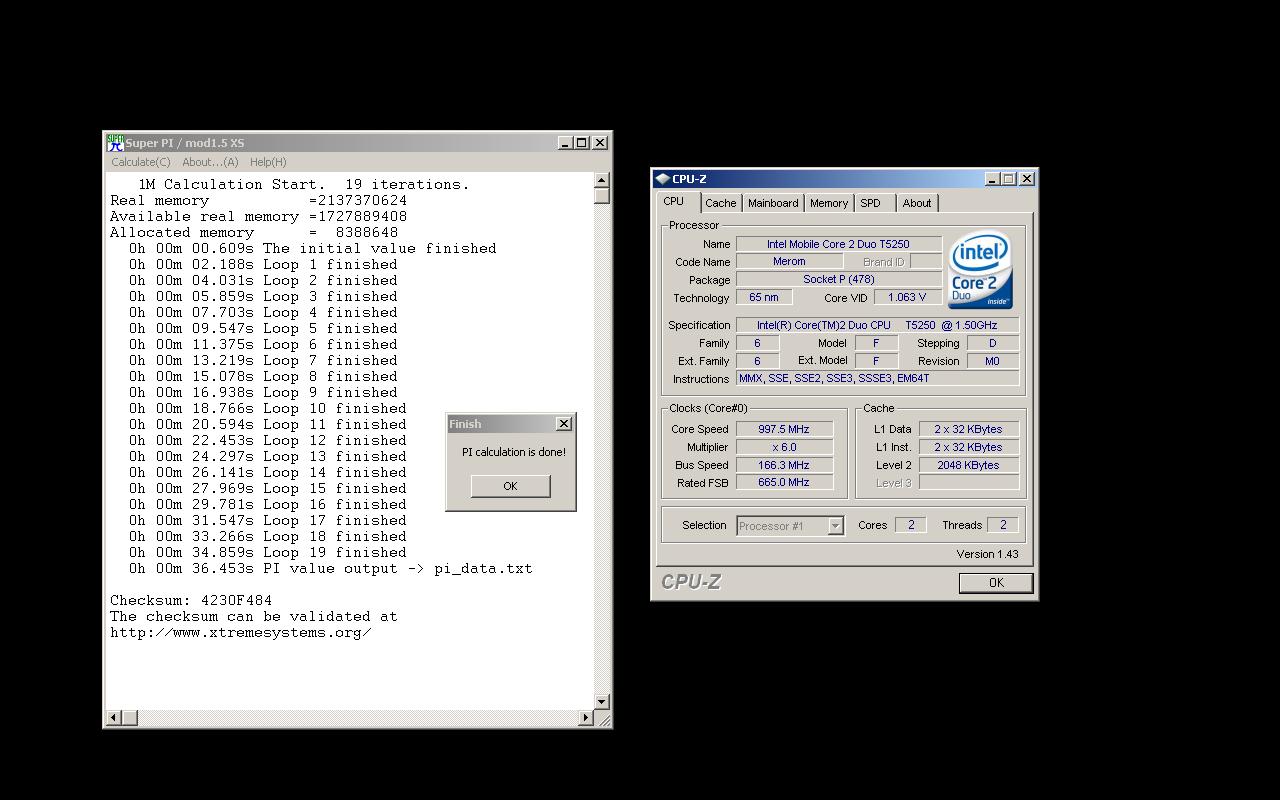Switch to the SPD tab
Screen dimensions: 1280x800
pos(871,203)
